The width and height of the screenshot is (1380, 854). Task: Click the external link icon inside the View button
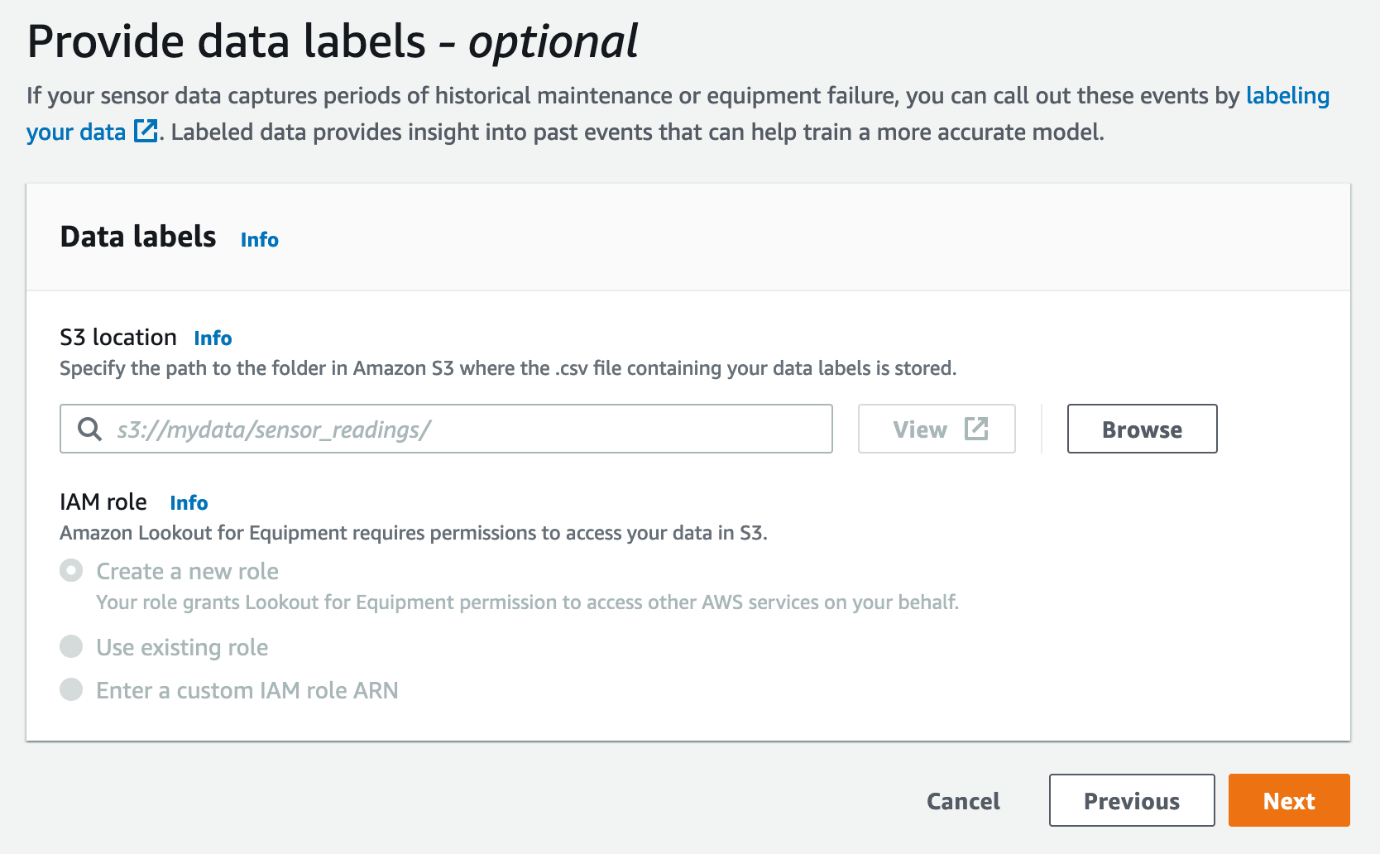tap(976, 429)
